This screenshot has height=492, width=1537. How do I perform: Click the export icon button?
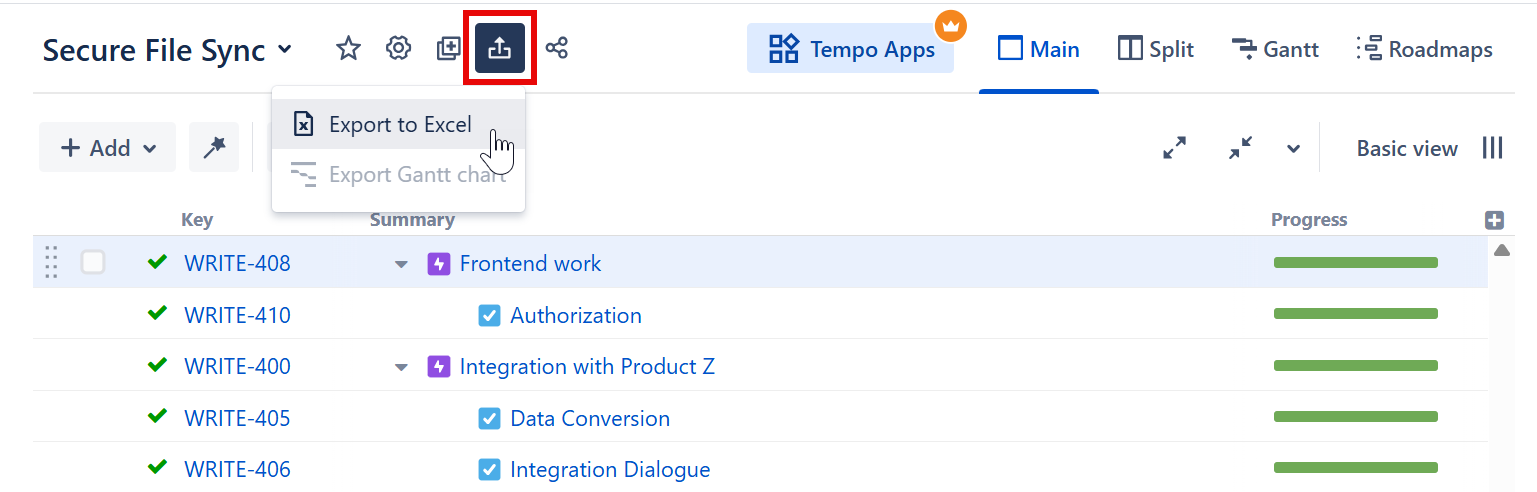(500, 48)
